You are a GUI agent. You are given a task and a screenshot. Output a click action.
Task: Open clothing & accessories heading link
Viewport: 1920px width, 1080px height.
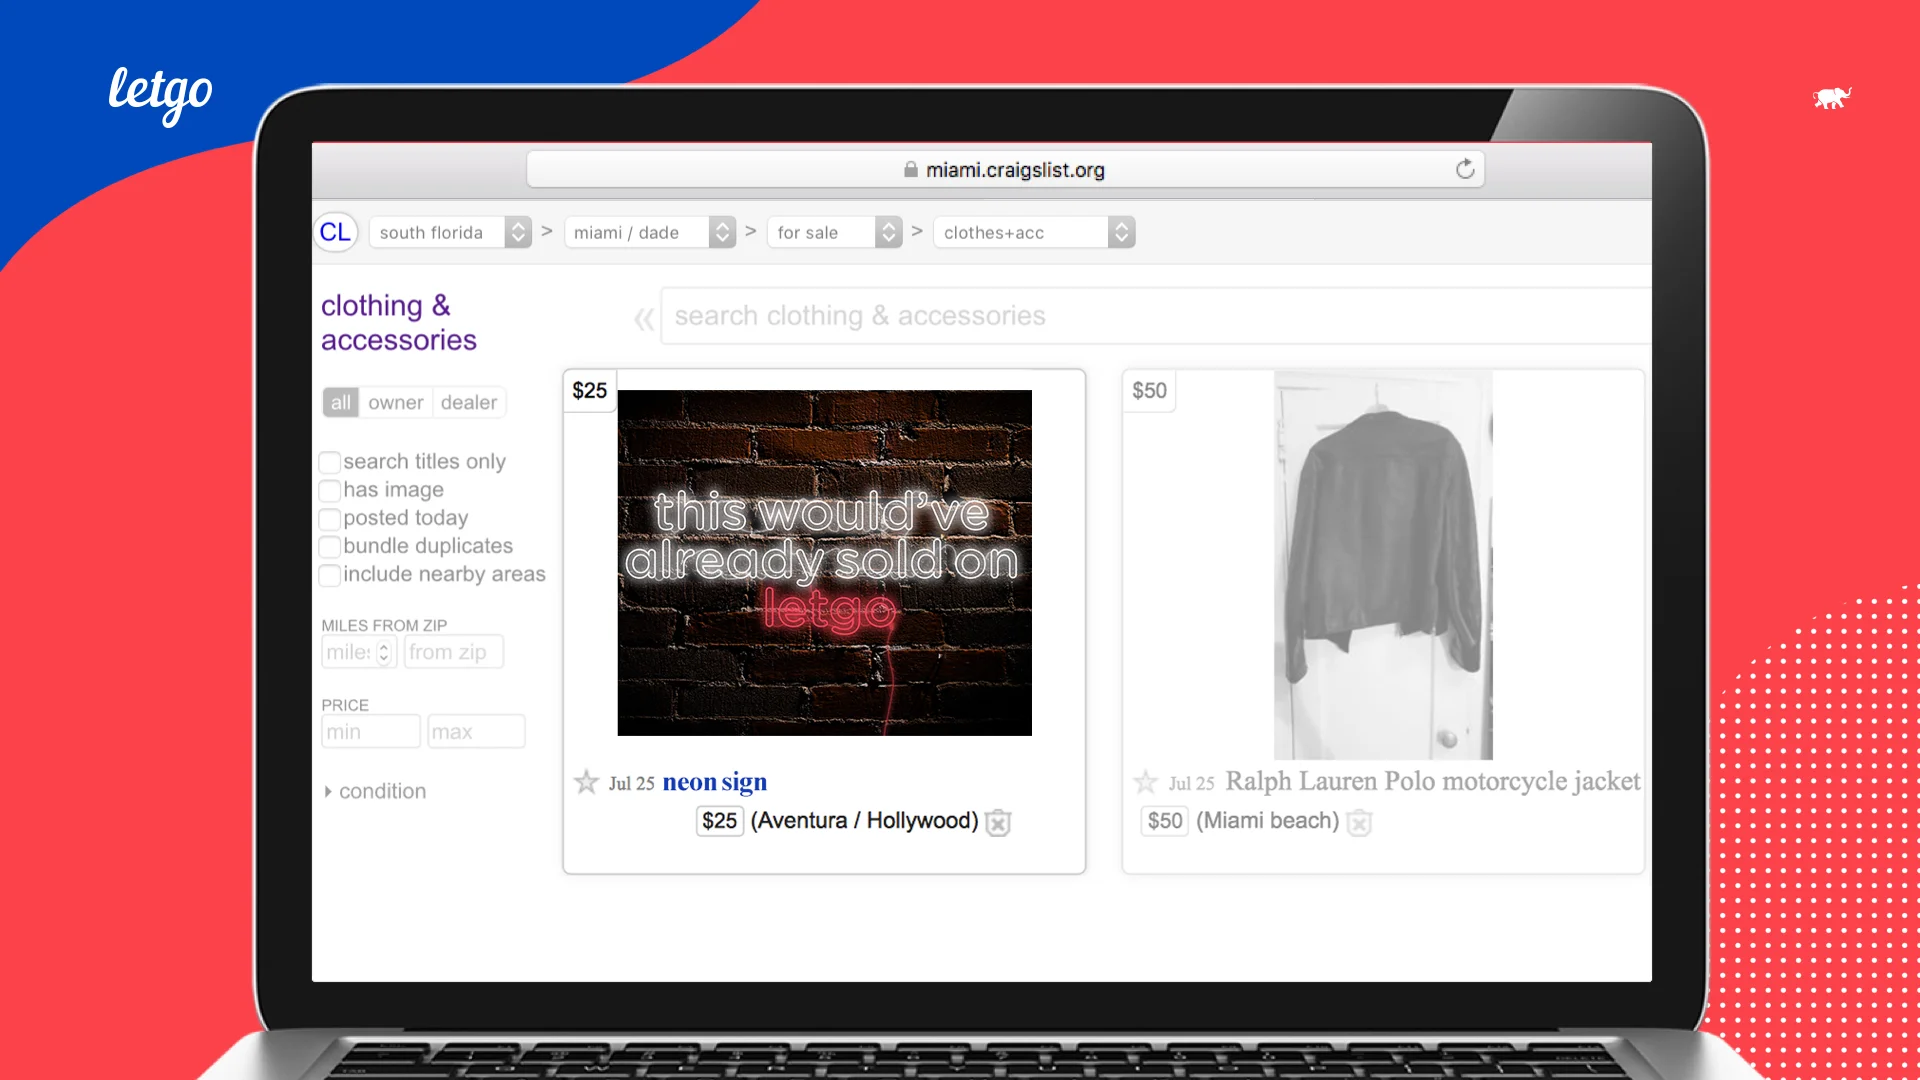click(x=398, y=322)
